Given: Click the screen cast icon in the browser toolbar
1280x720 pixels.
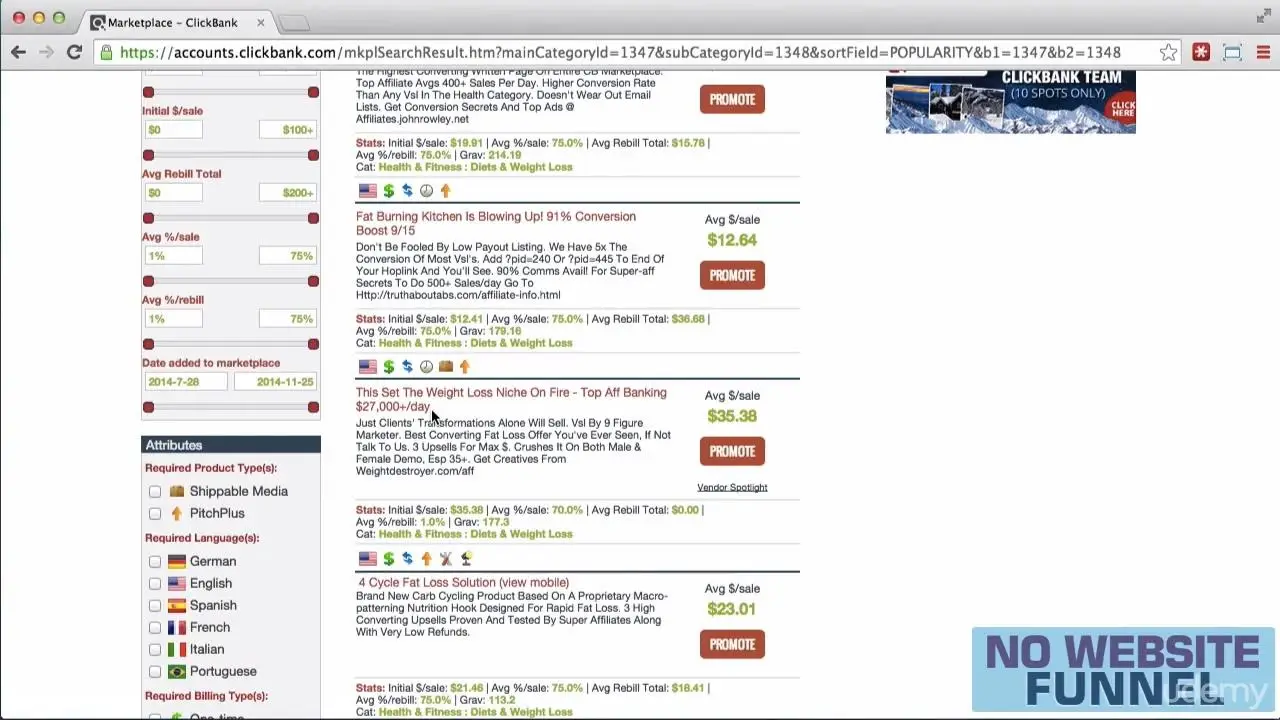Looking at the screenshot, I should coord(1232,53).
